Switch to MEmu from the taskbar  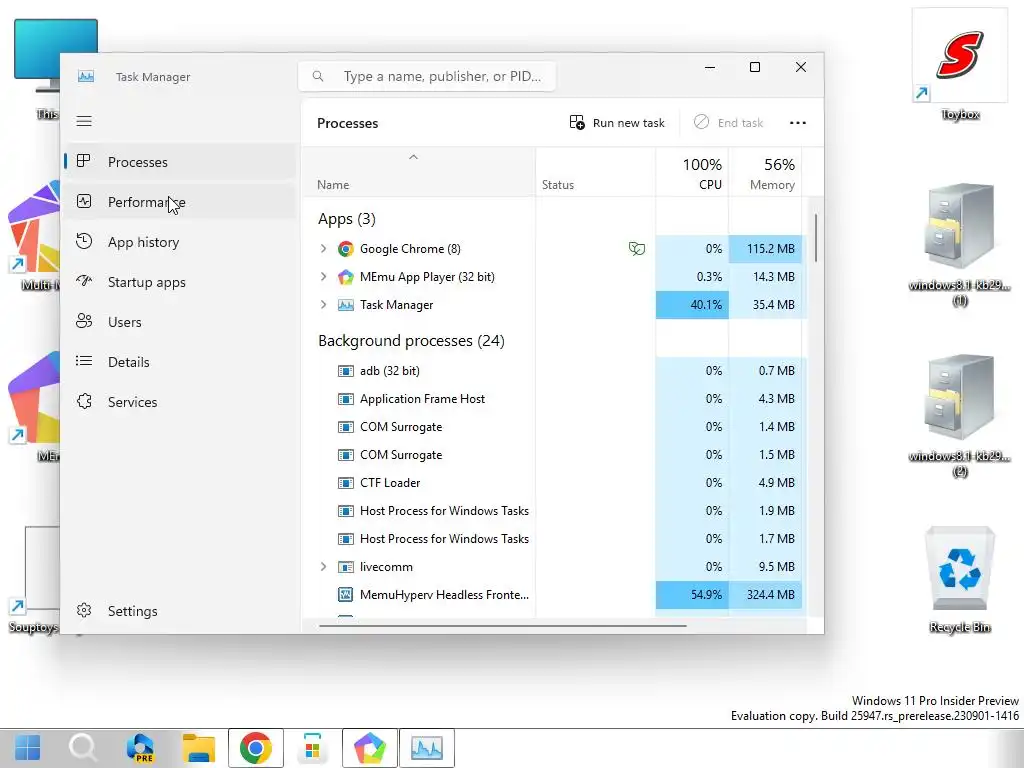coord(370,748)
